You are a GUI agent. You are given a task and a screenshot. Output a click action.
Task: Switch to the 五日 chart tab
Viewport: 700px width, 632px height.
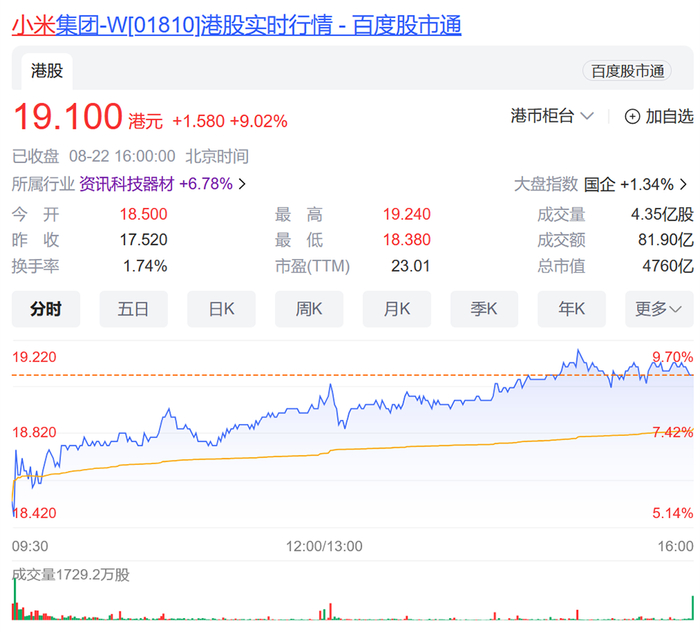(133, 309)
